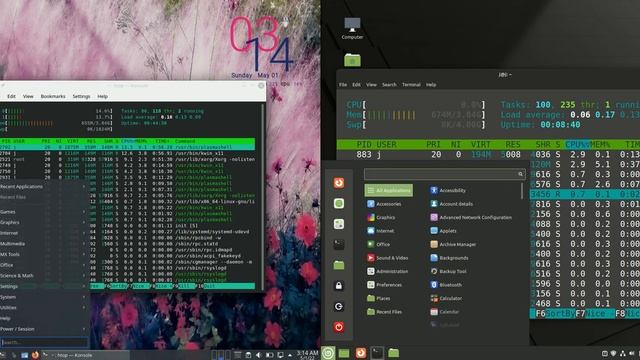Image resolution: width=640 pixels, height=360 pixels.
Task: Click the CPU% column header in Mint htop
Action: pos(577,144)
